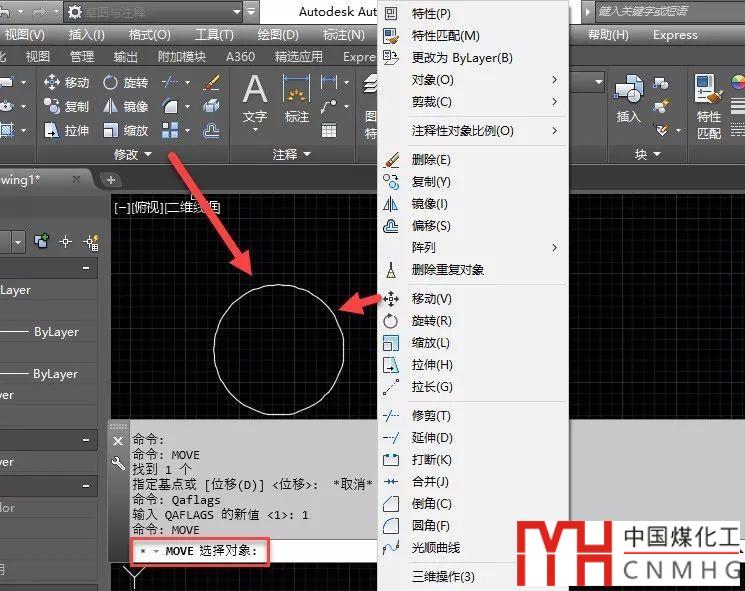
Task: Select the 移动 (Move) tool in ribbon
Action: coord(67,83)
